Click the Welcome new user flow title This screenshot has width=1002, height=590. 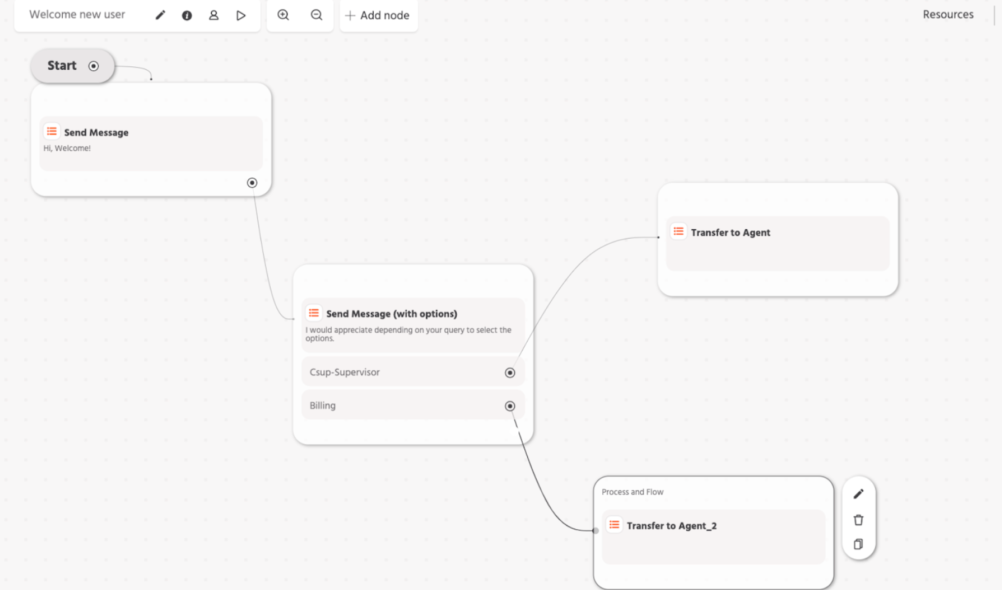click(77, 15)
